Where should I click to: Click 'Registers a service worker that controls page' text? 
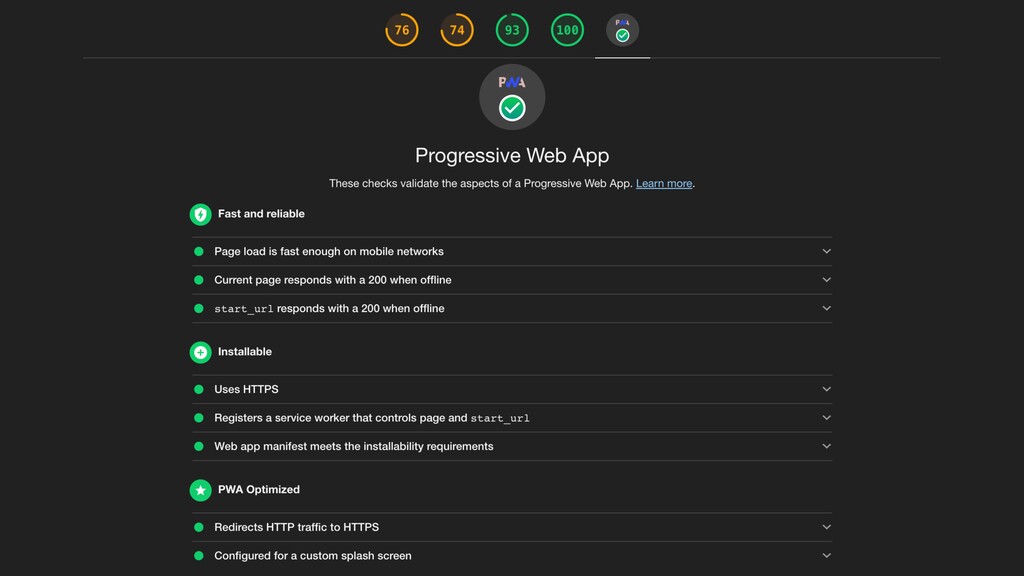pyautogui.click(x=372, y=418)
